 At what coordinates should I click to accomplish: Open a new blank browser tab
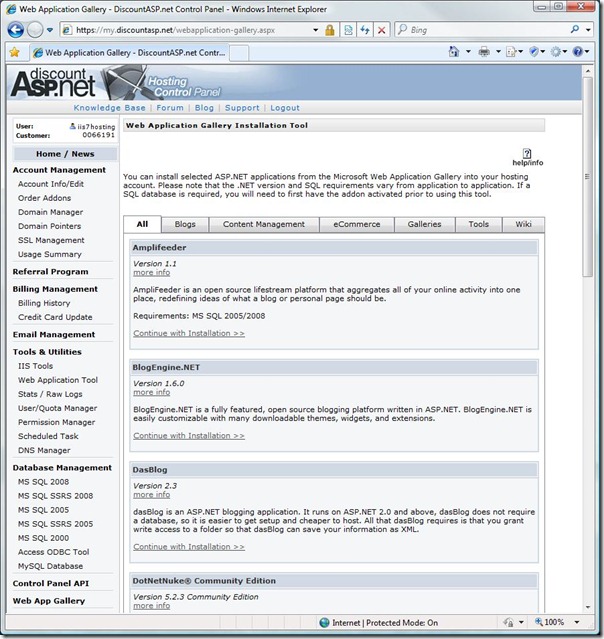pos(240,53)
